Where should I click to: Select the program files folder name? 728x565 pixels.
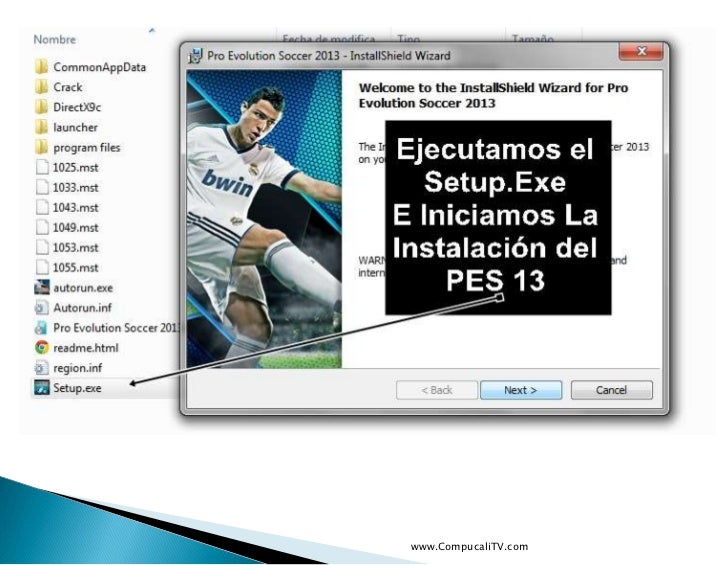[87, 148]
